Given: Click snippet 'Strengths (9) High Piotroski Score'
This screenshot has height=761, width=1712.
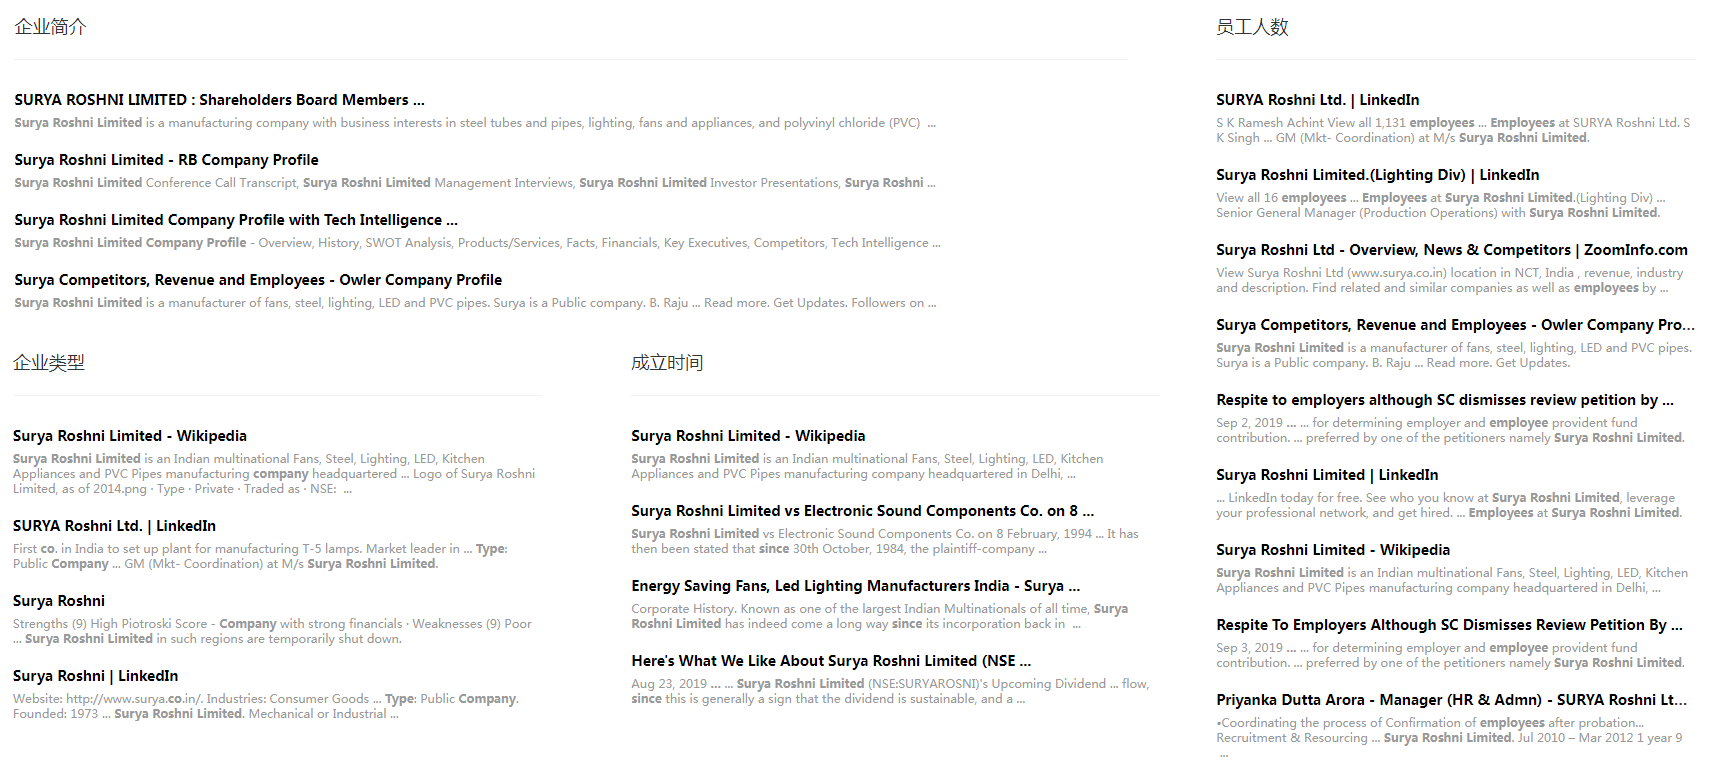Looking at the screenshot, I should coord(272,631).
